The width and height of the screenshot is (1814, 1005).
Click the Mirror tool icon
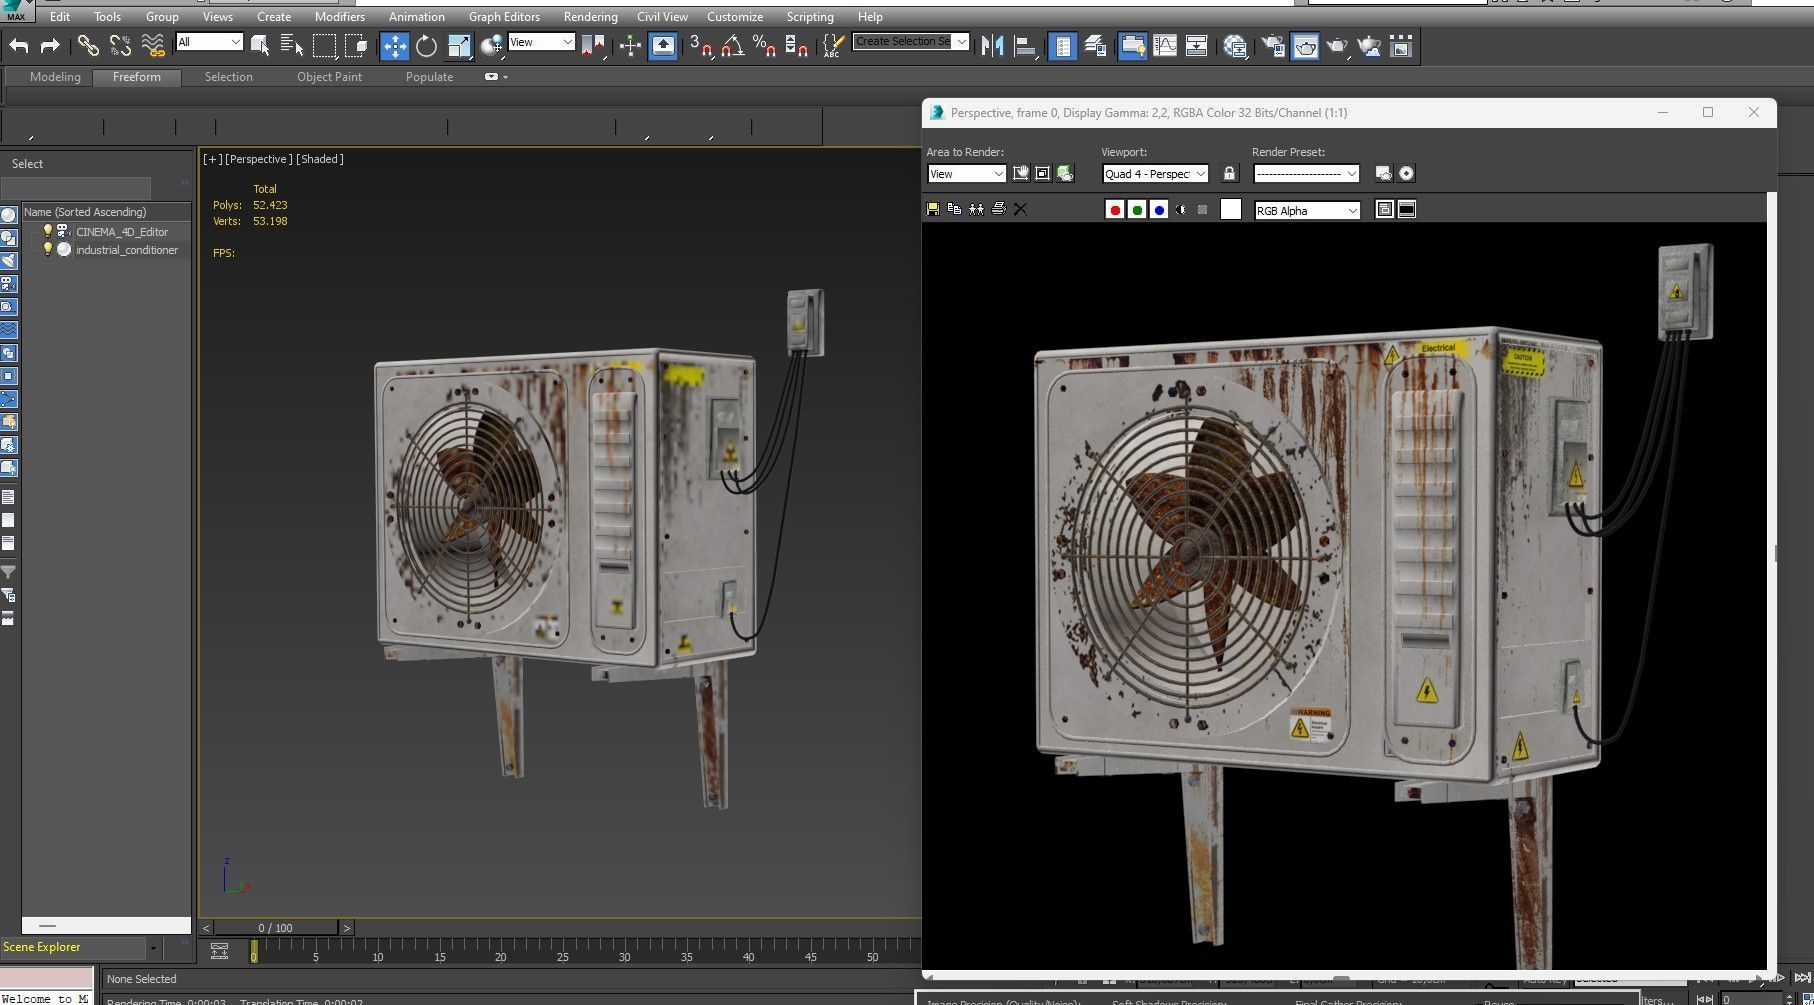[992, 46]
